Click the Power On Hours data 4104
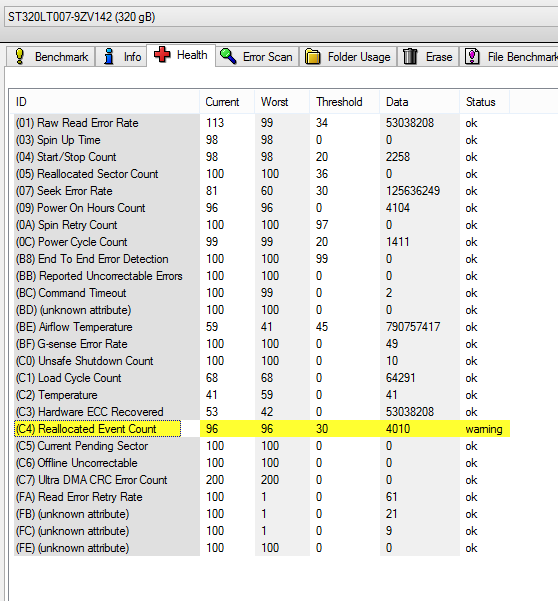Viewport: 558px width, 601px height. (398, 208)
